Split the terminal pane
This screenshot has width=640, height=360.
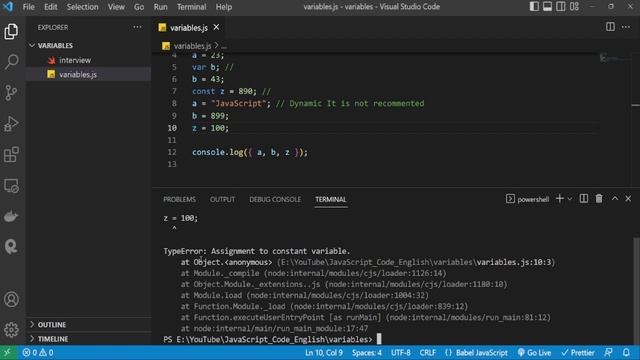pyautogui.click(x=584, y=199)
